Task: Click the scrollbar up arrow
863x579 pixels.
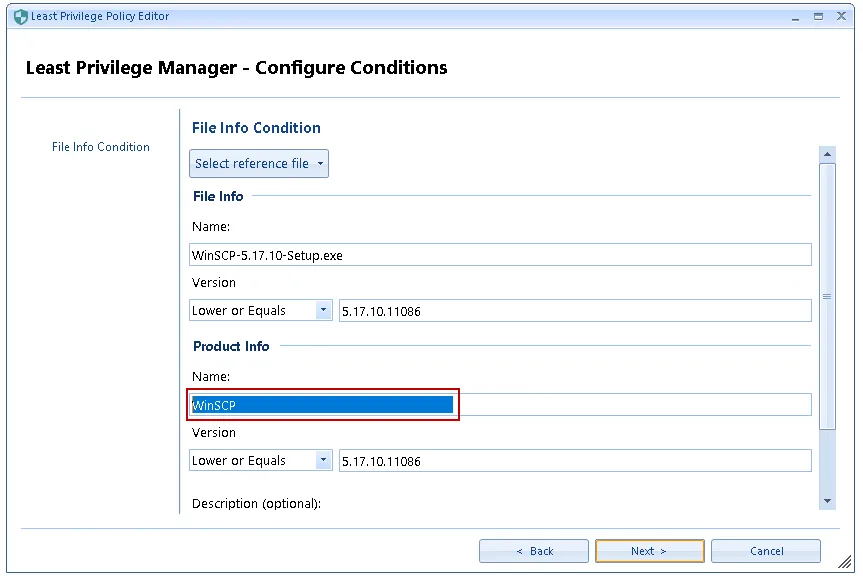Action: [827, 155]
